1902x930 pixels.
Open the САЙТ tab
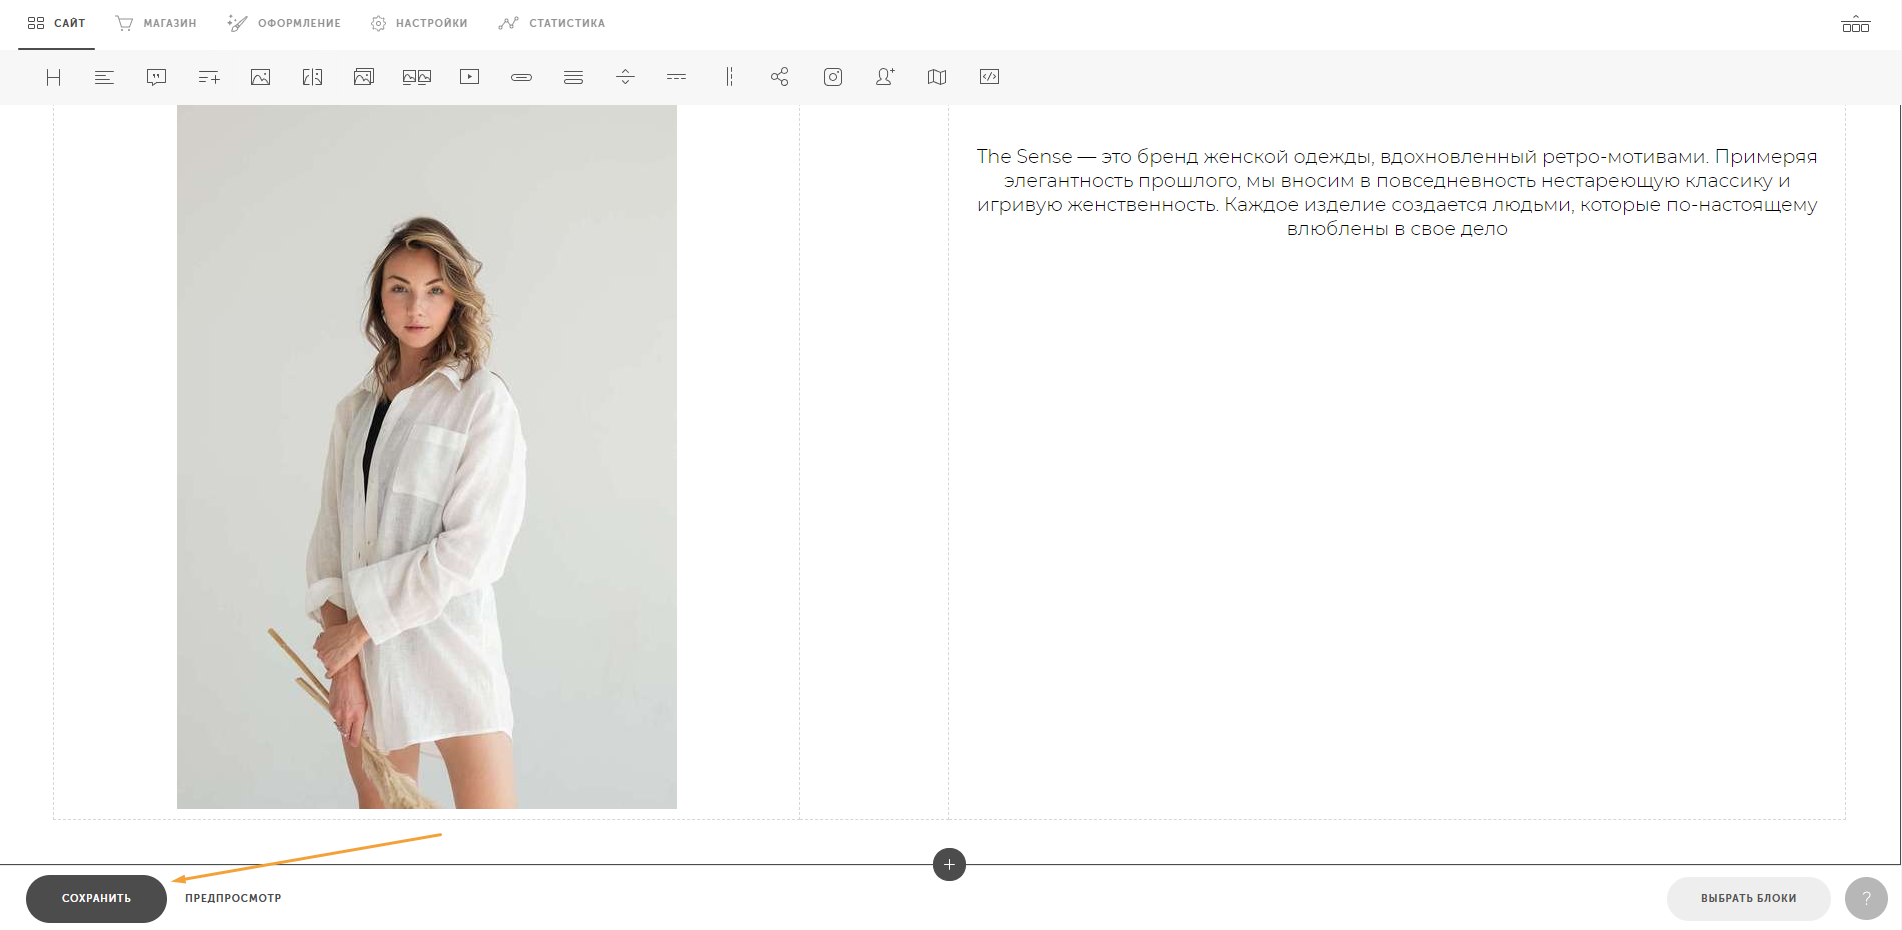coord(57,23)
